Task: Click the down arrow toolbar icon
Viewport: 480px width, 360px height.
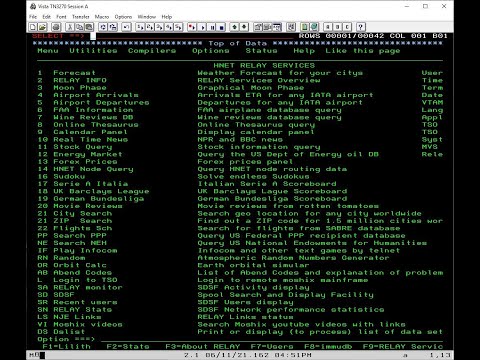Action: coord(244,27)
